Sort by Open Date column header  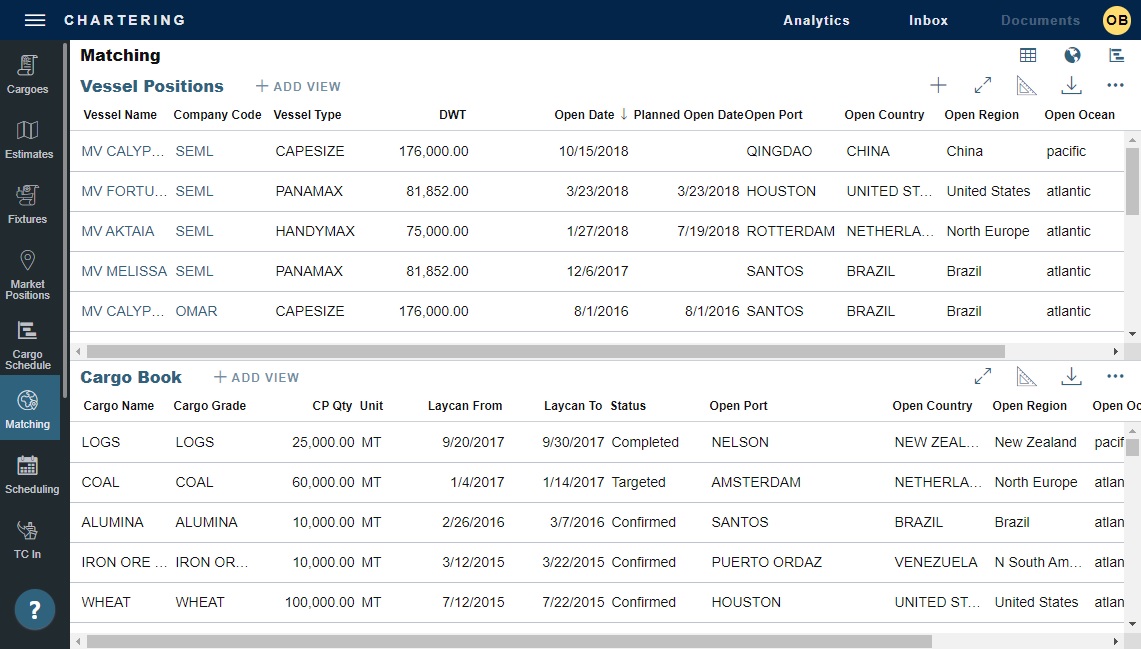(585, 115)
